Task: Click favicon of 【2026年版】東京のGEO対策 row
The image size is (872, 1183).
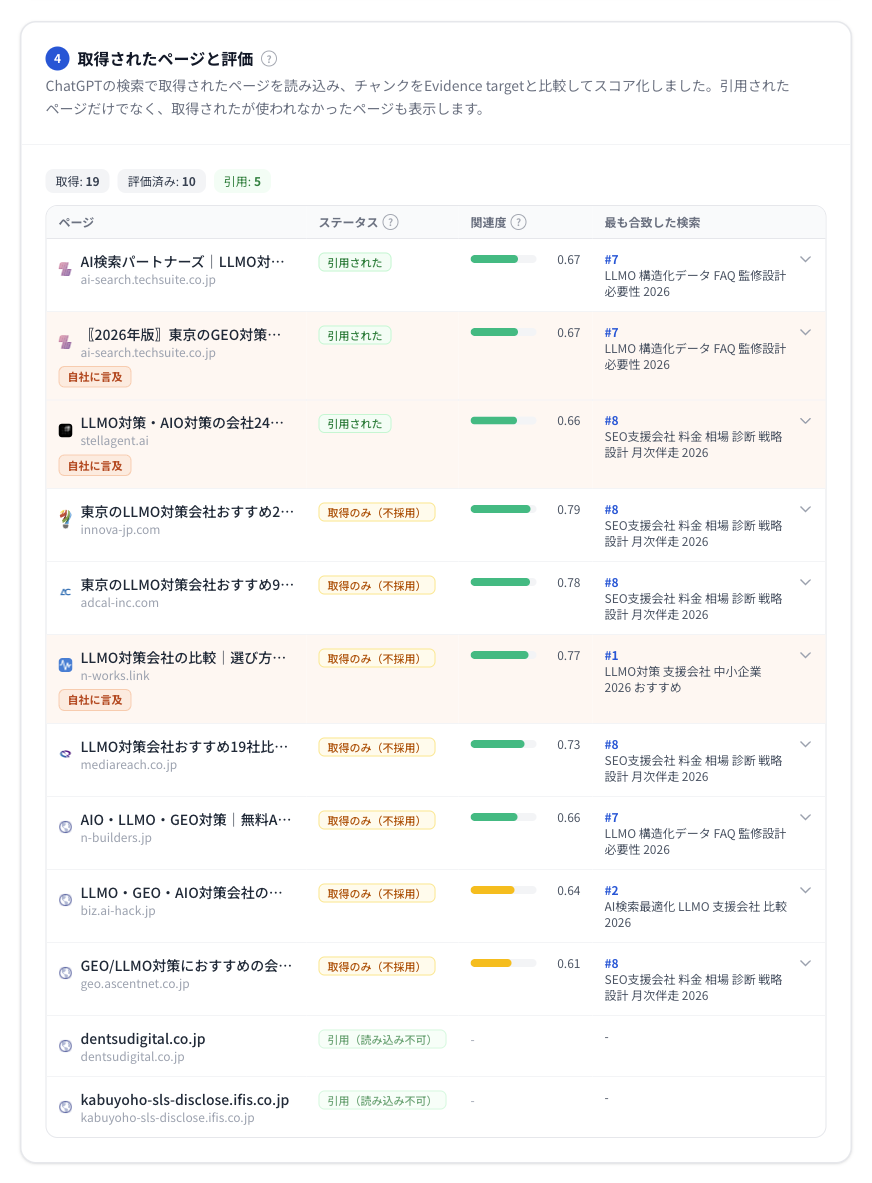Action: pos(66,342)
